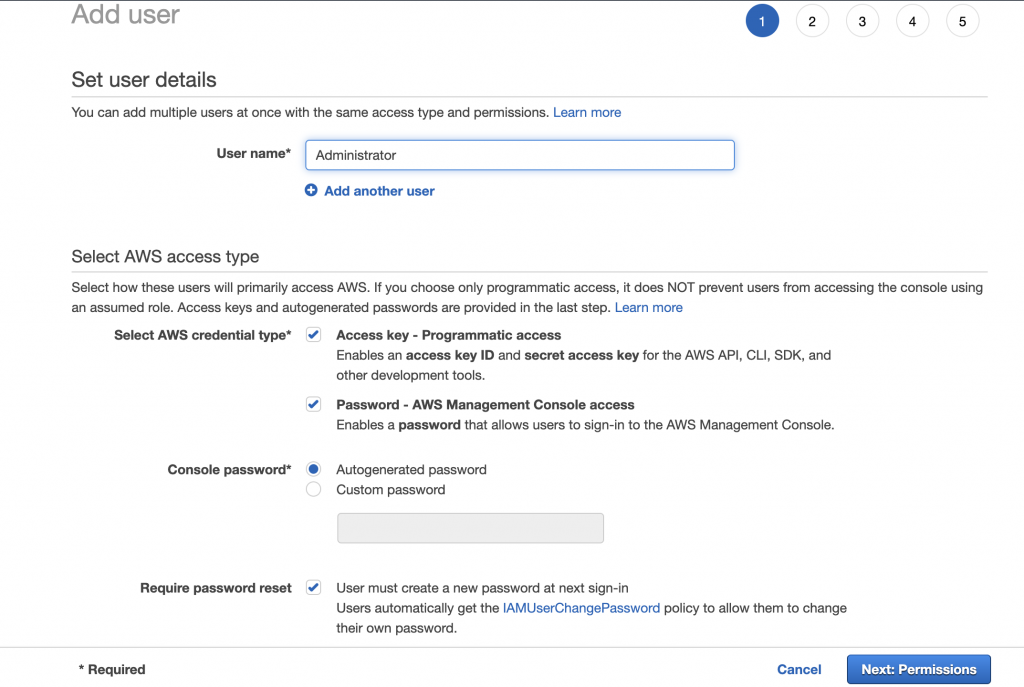Jump to step 4 circle
Screen dimensions: 1024x687
click(912, 21)
